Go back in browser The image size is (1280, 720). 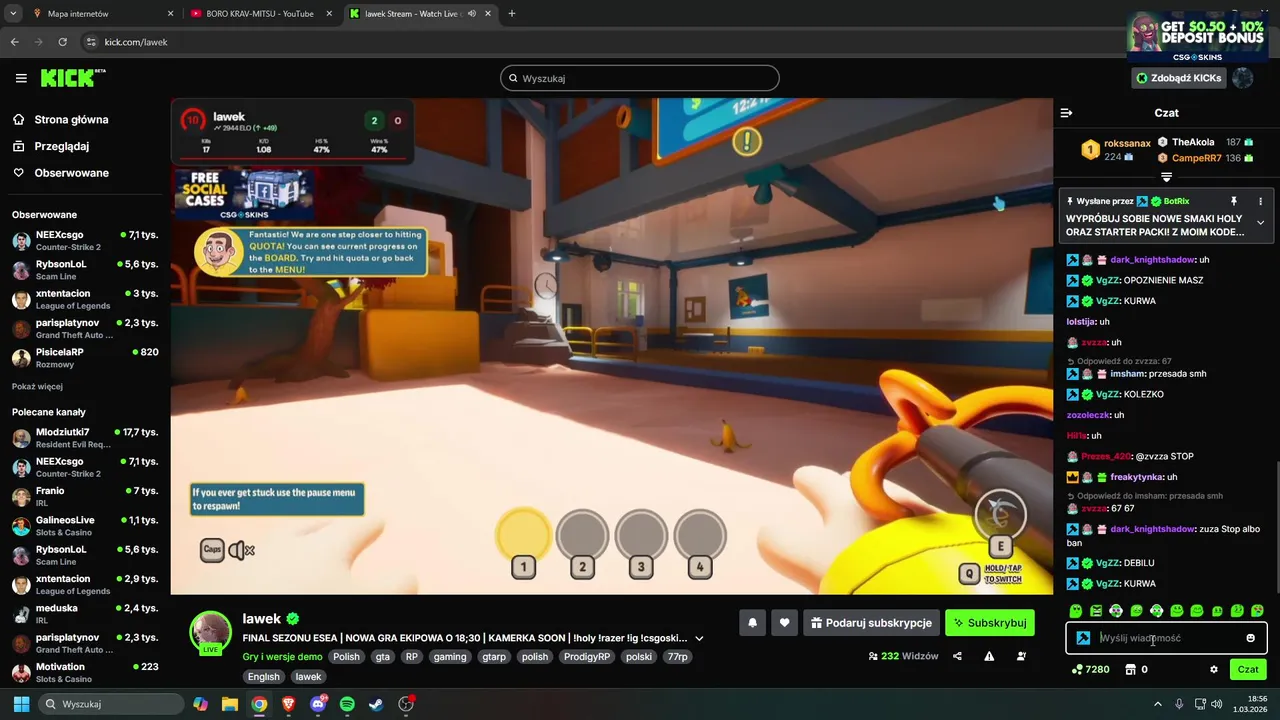pos(14,42)
